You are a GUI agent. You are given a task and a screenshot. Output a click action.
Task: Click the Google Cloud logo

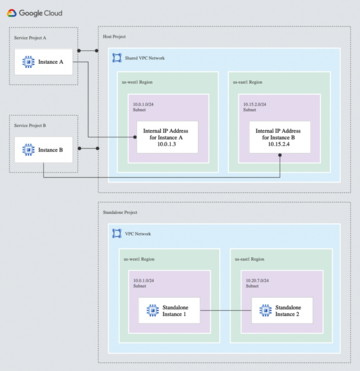click(35, 13)
